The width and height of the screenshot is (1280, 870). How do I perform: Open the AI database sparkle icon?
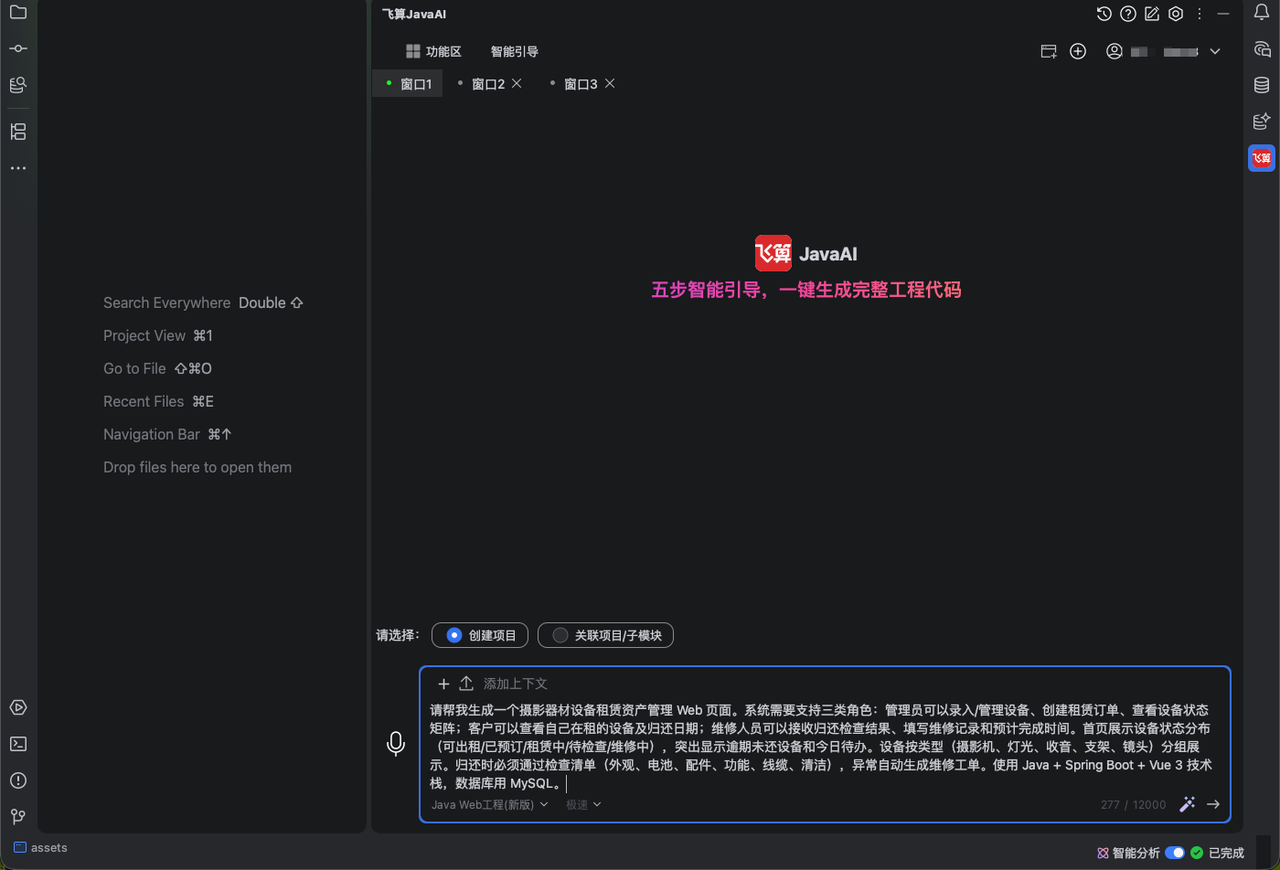1262,122
